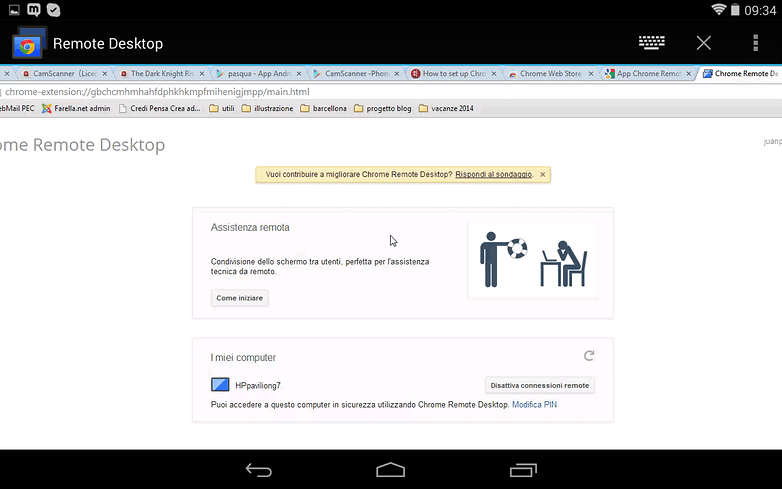Tap the Android home button
The image size is (782, 489).
tap(391, 470)
